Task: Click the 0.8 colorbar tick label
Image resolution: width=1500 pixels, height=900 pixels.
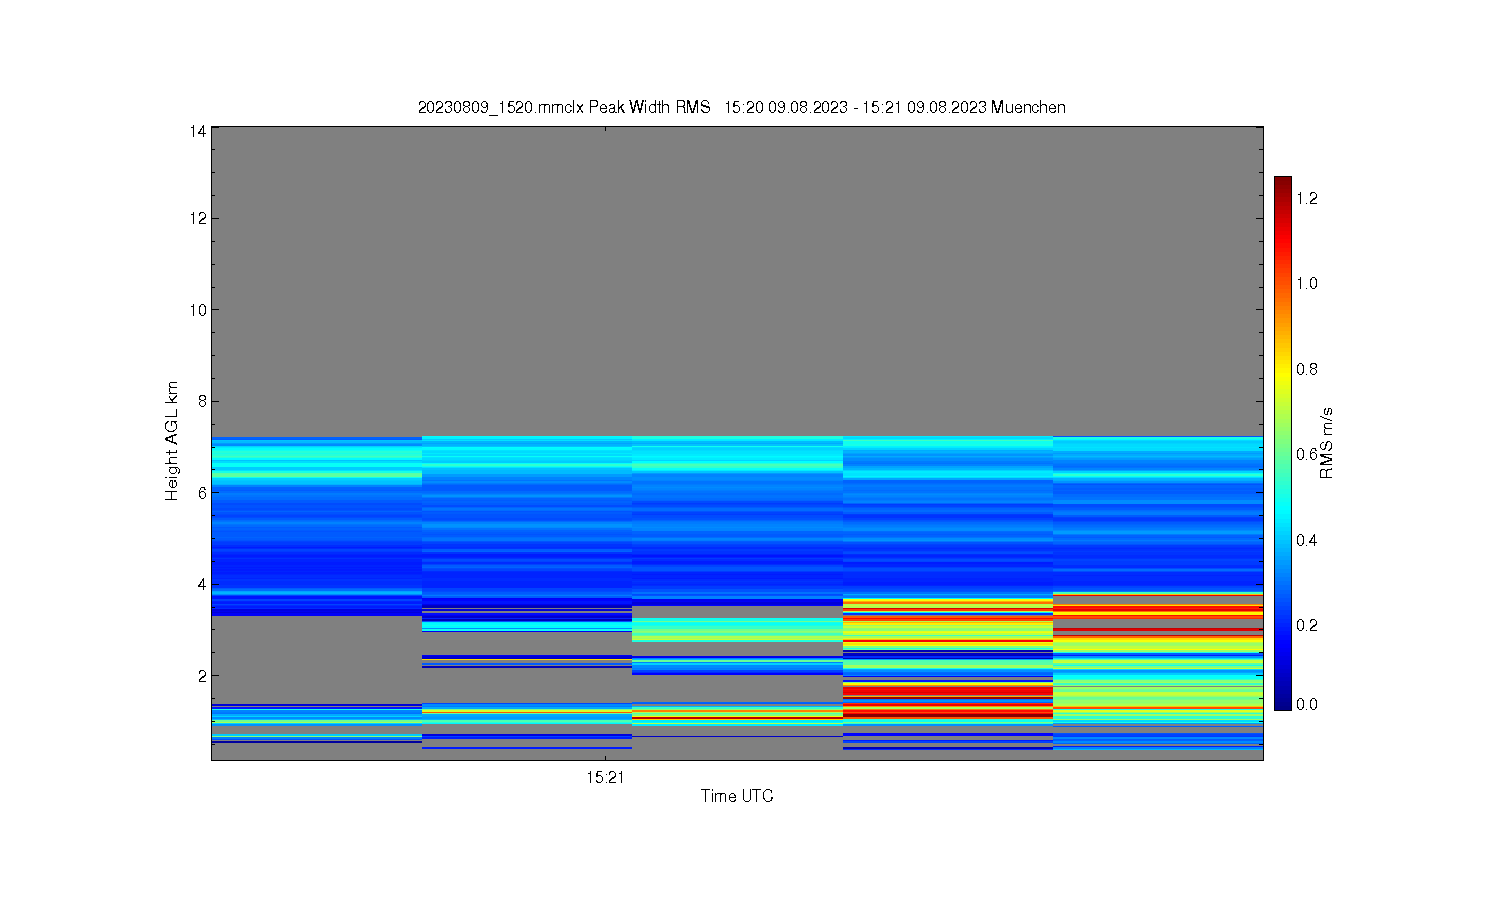Action: (x=1306, y=369)
